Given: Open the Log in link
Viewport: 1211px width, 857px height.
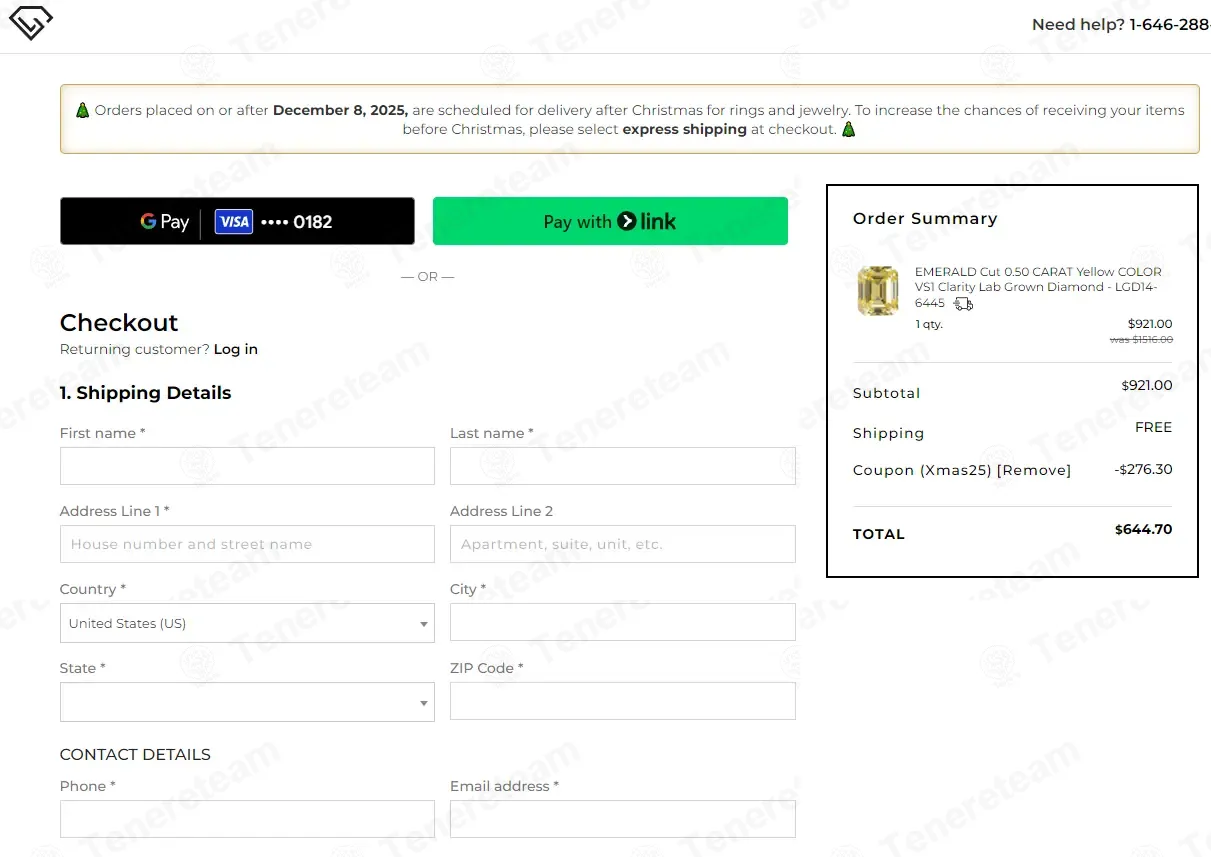Looking at the screenshot, I should tap(235, 349).
